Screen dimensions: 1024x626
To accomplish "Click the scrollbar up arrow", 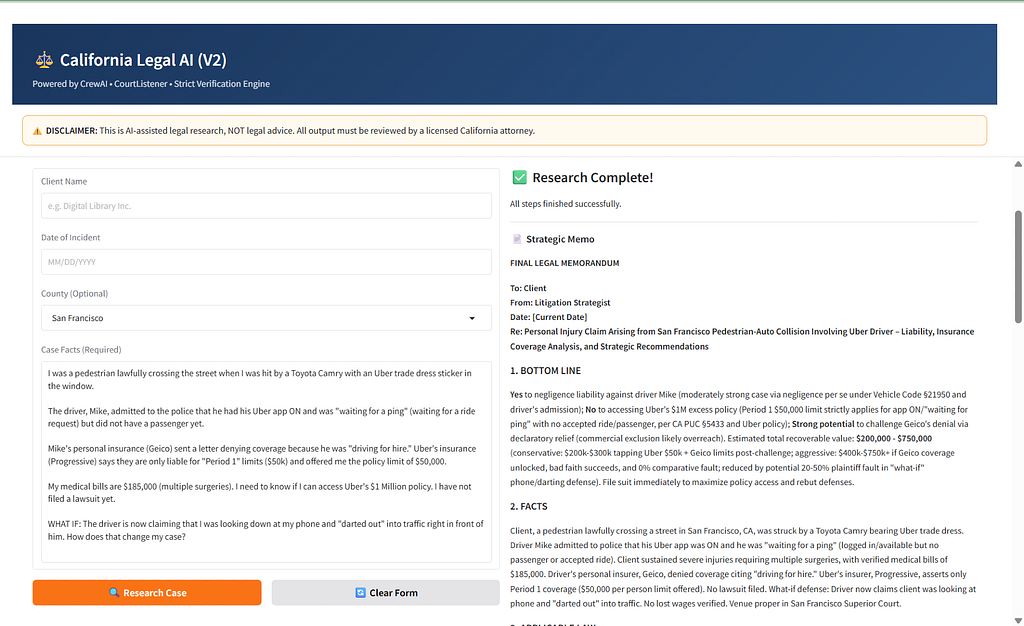I will 1018,164.
